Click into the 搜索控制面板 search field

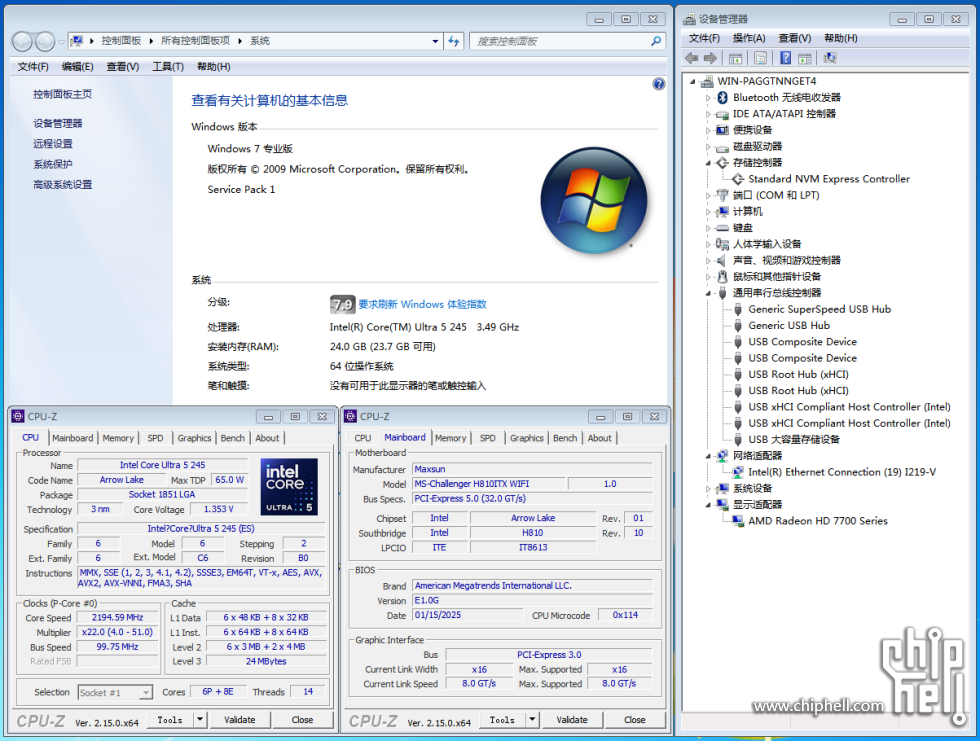point(559,41)
